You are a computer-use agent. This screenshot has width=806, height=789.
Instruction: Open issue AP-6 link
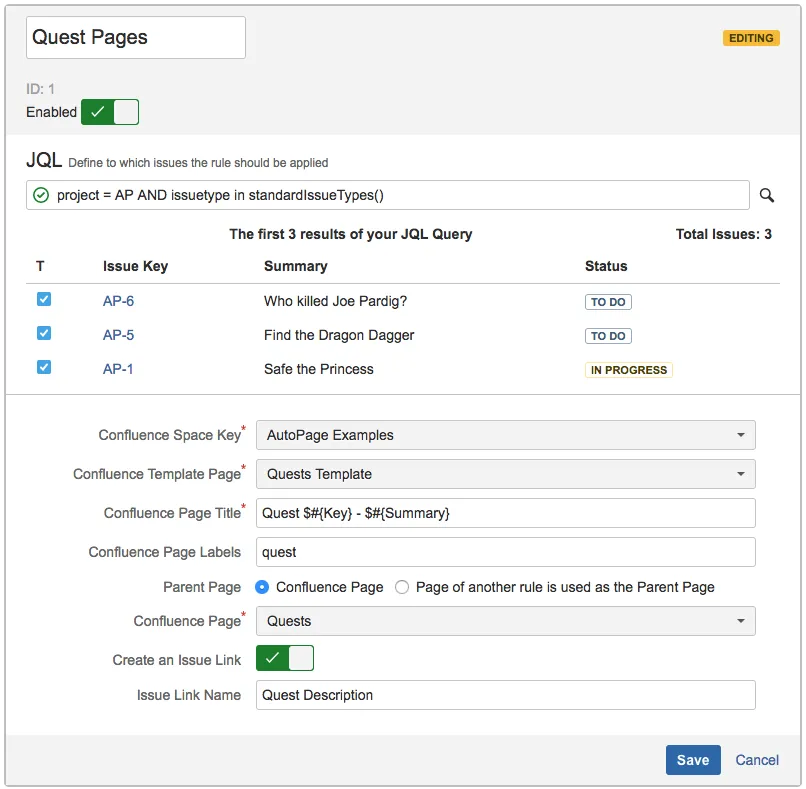click(118, 301)
